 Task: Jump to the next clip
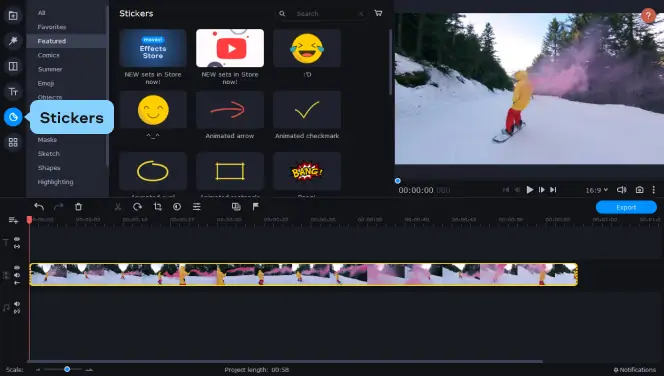[553, 190]
